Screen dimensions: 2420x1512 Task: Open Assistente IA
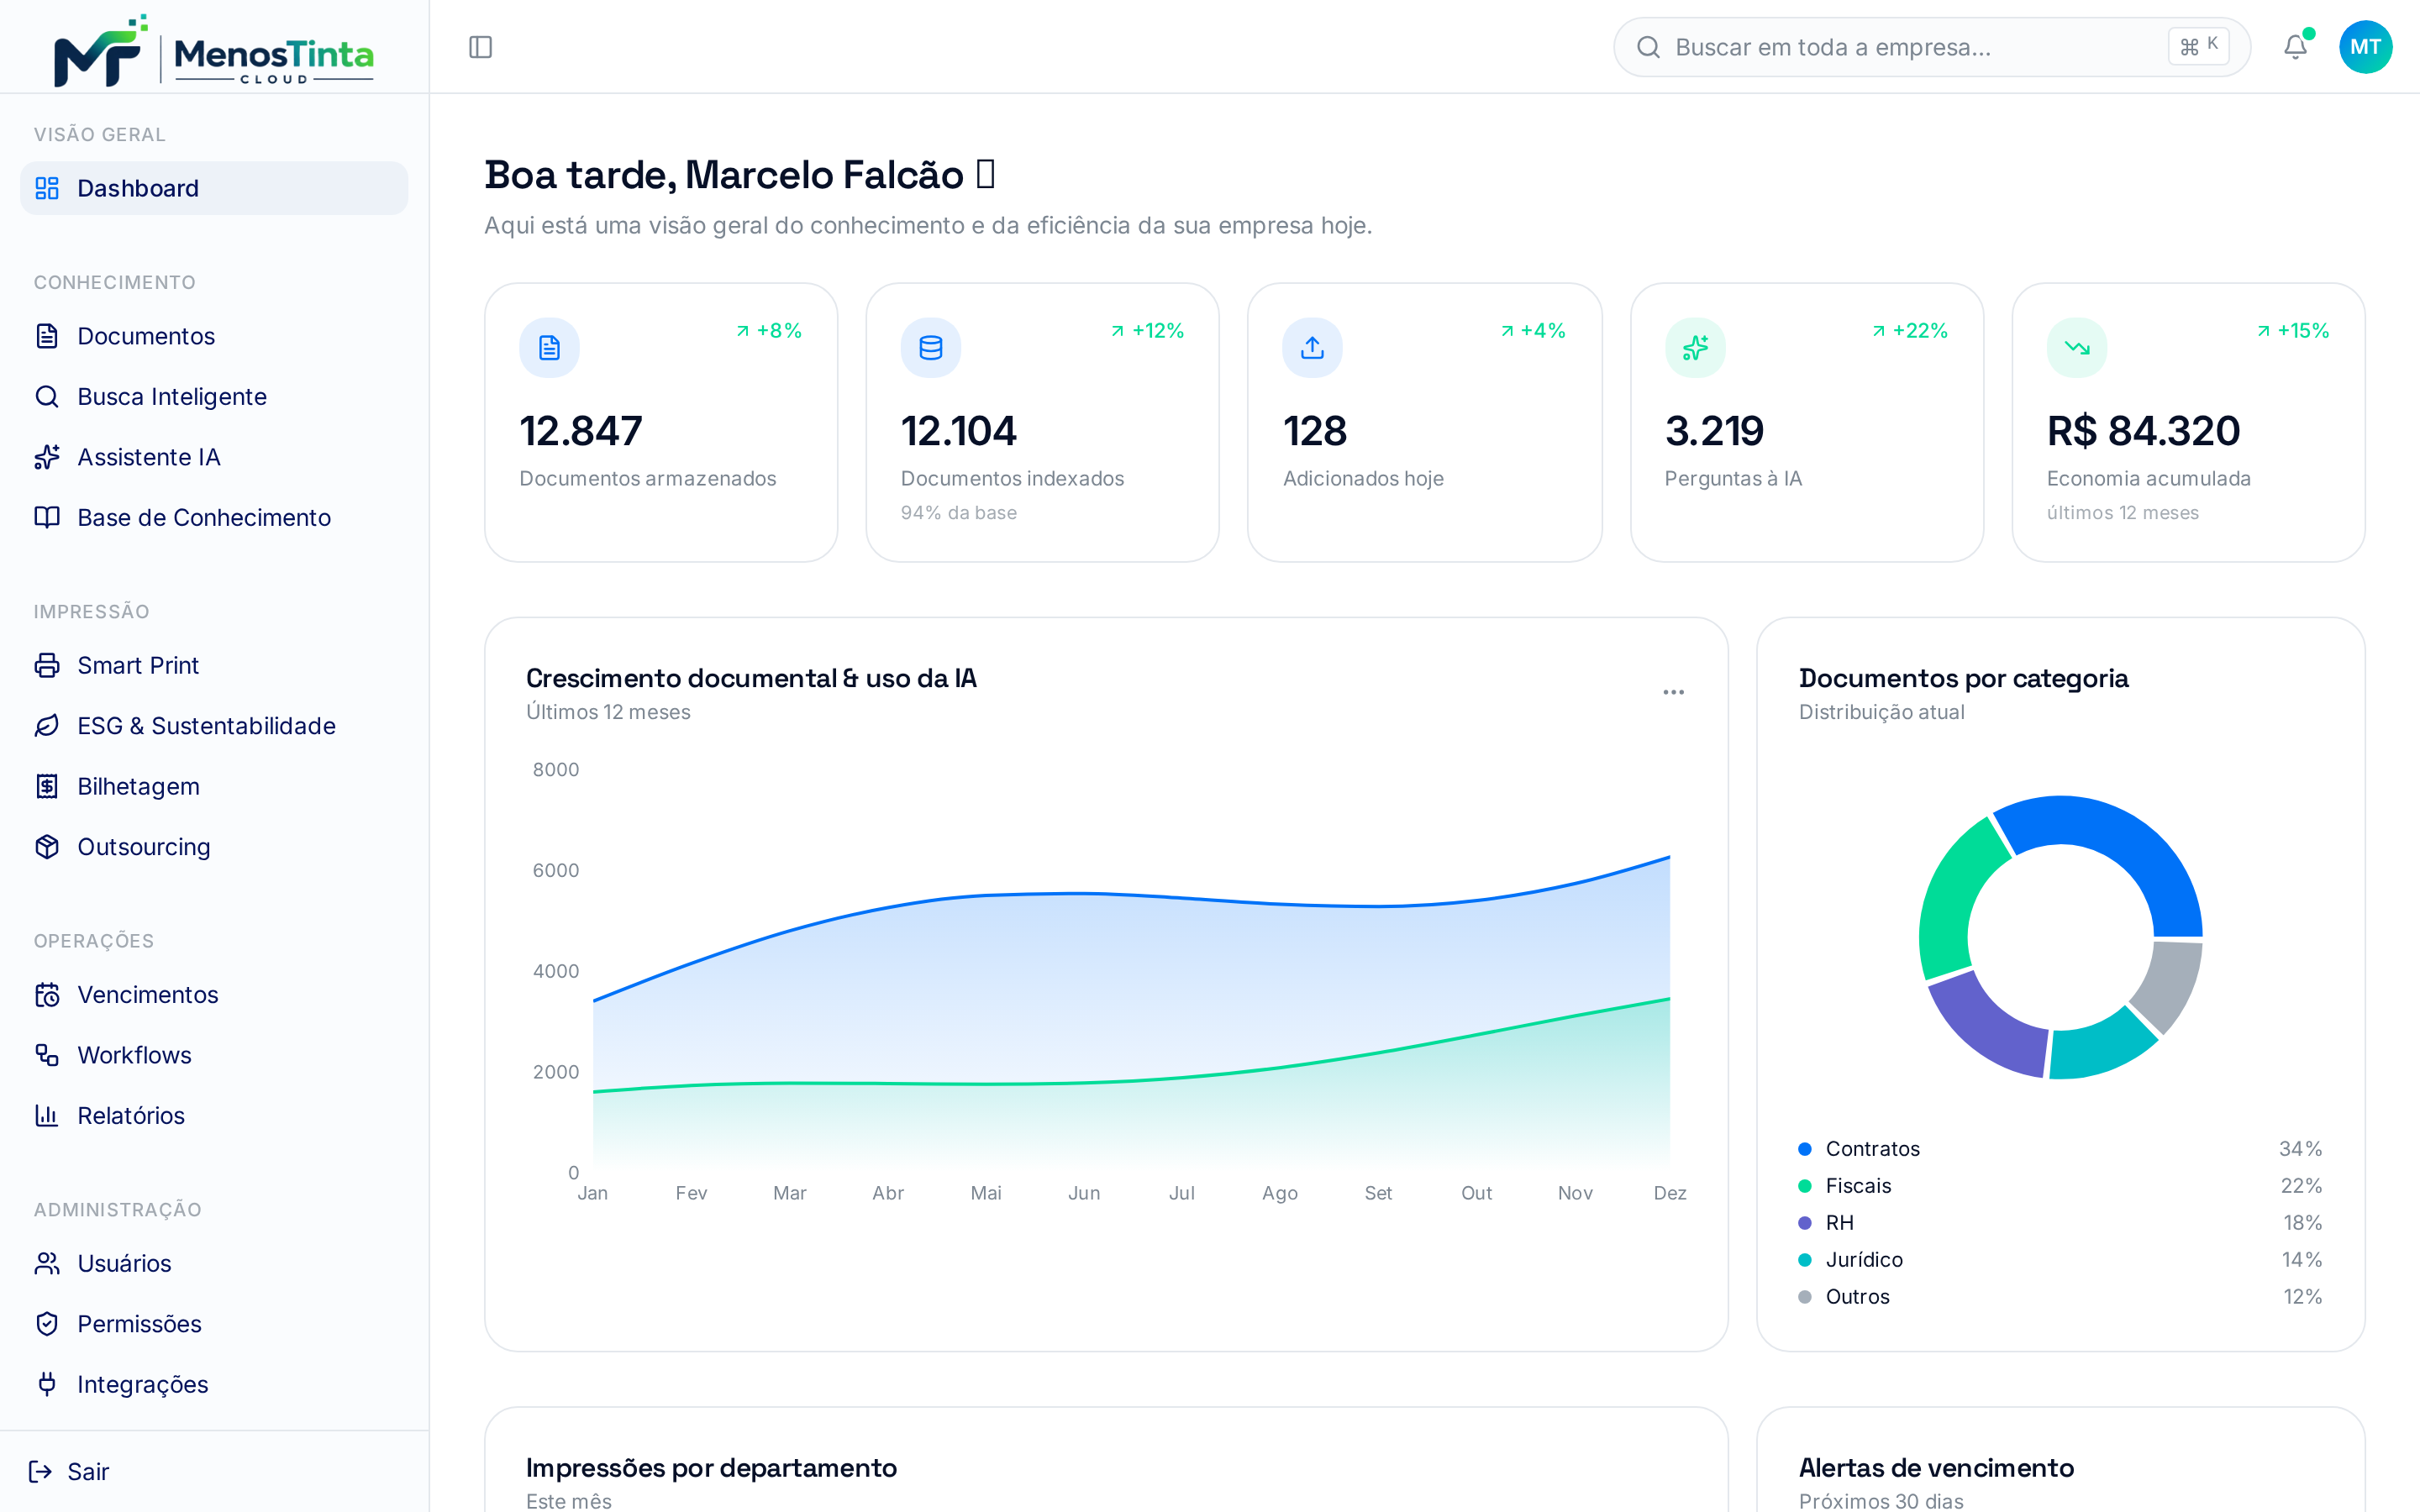(214, 457)
